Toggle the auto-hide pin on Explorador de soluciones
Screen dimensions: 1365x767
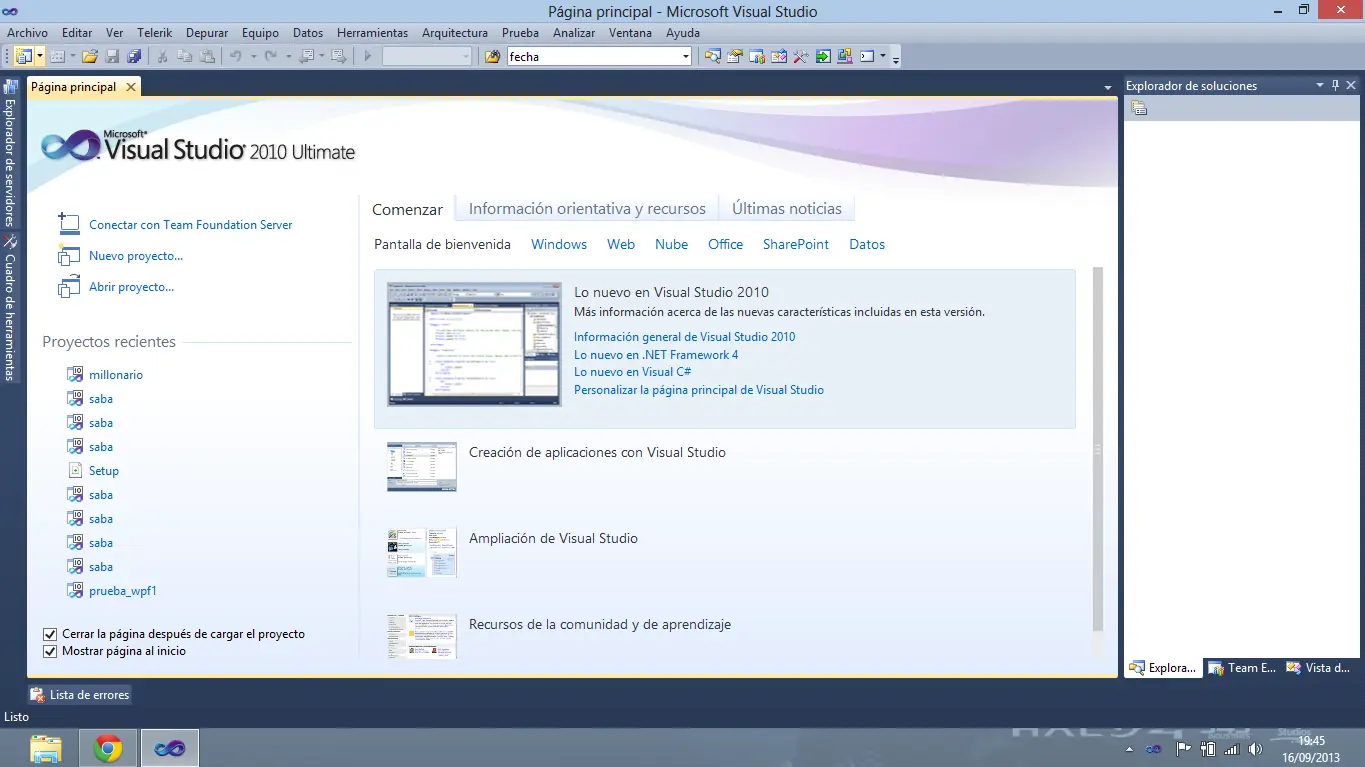click(1335, 86)
